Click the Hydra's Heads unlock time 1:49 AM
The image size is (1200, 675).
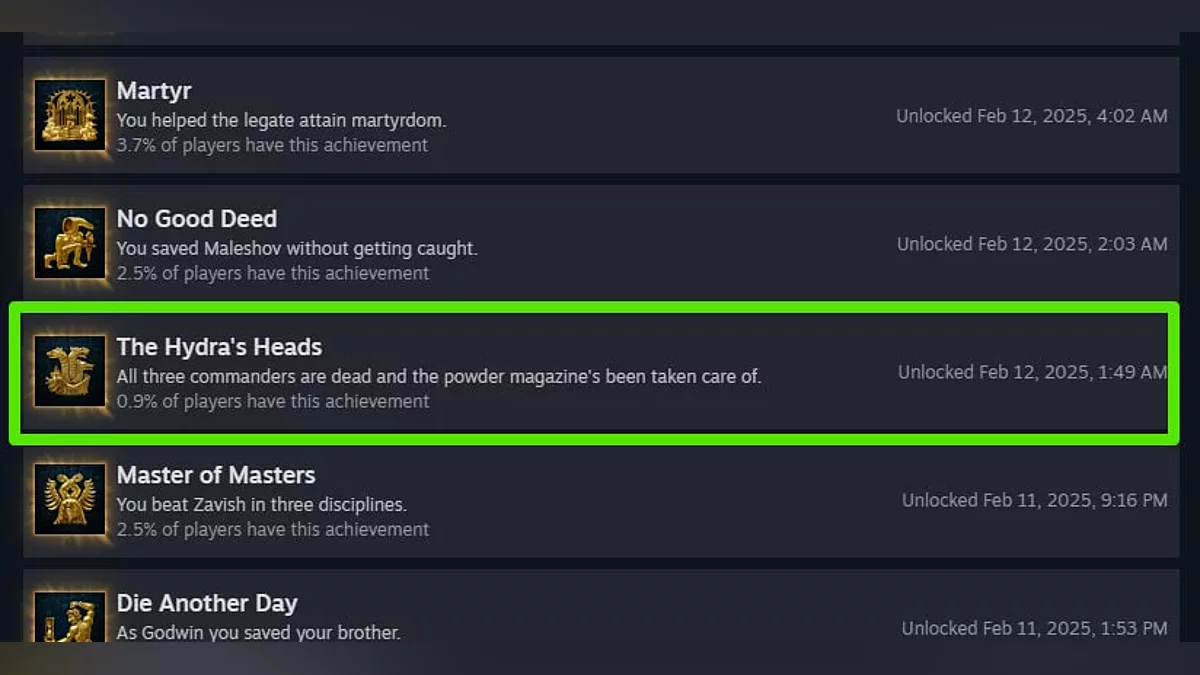[1032, 372]
